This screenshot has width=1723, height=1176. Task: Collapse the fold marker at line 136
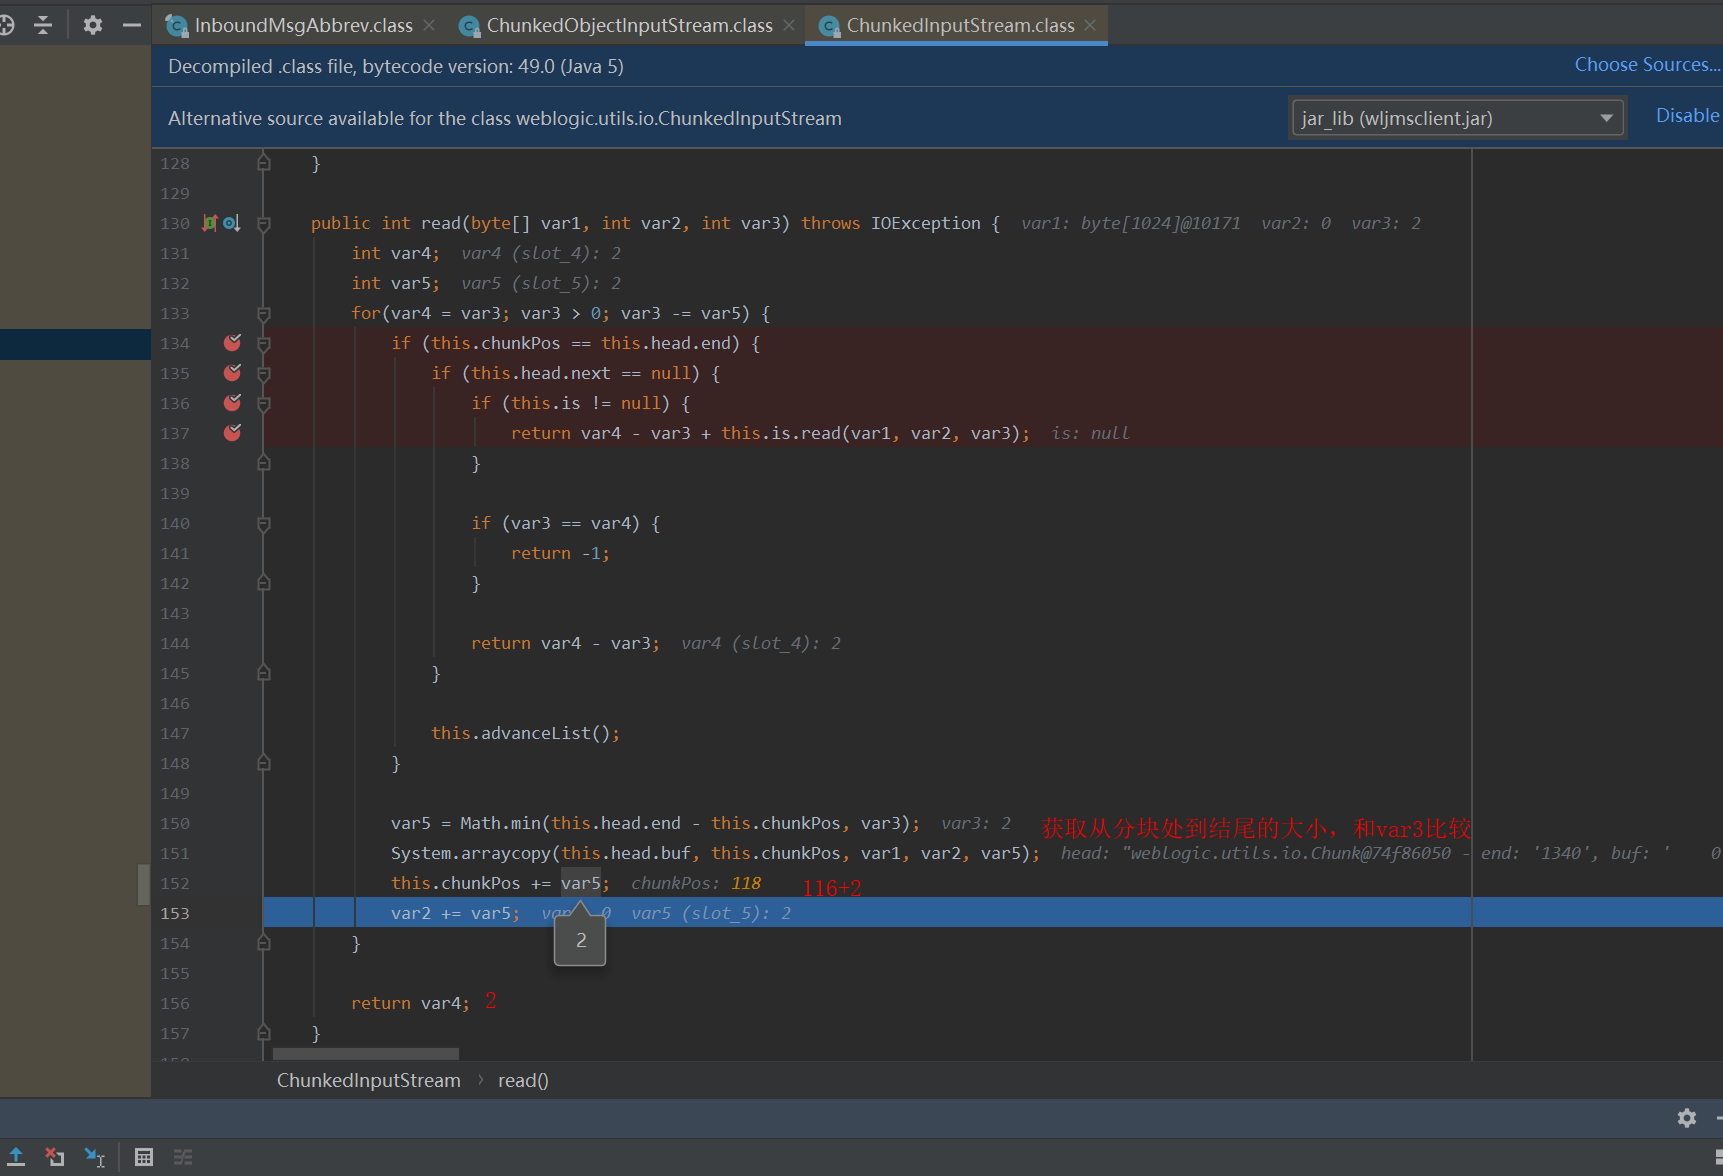pos(264,404)
